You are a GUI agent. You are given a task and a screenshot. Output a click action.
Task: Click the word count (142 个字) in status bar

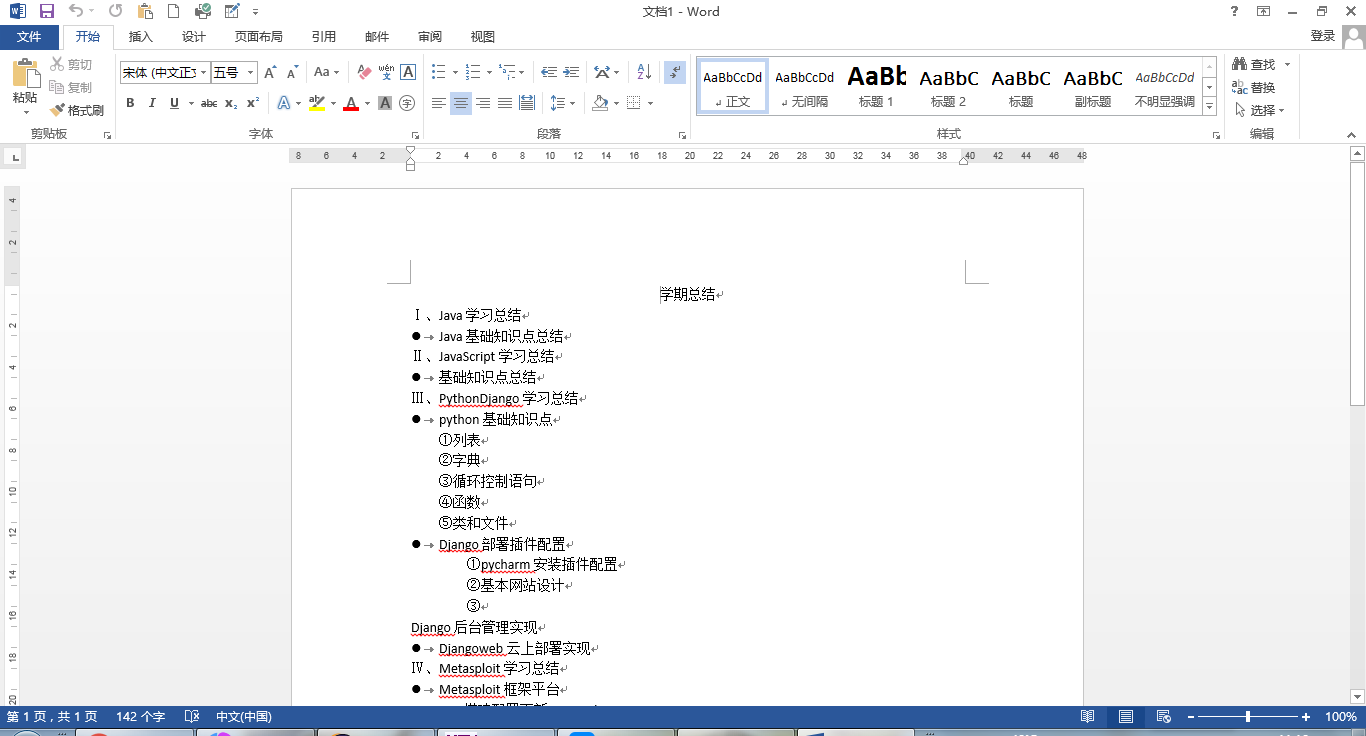pyautogui.click(x=140, y=717)
